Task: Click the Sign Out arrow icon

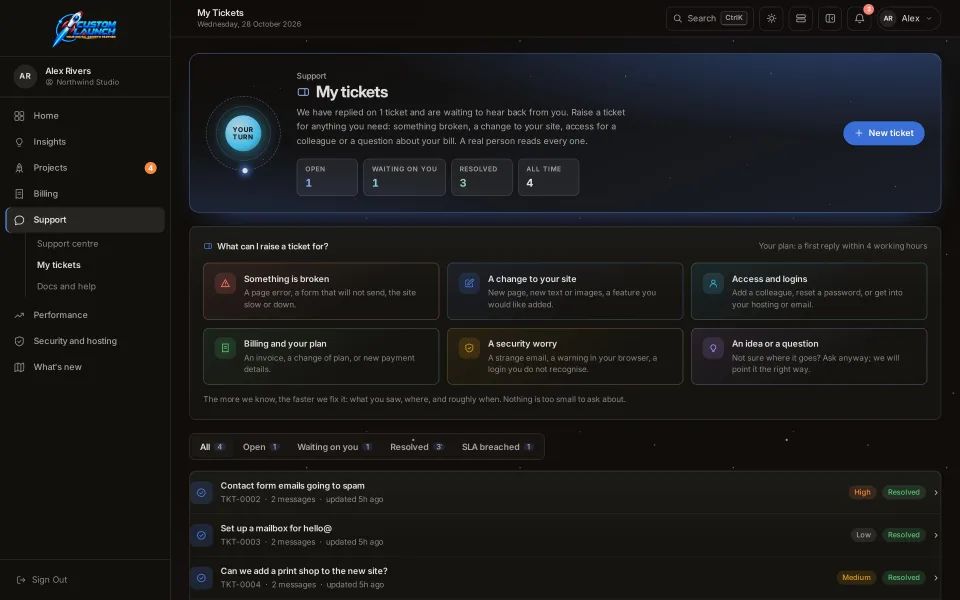Action: pyautogui.click(x=21, y=579)
